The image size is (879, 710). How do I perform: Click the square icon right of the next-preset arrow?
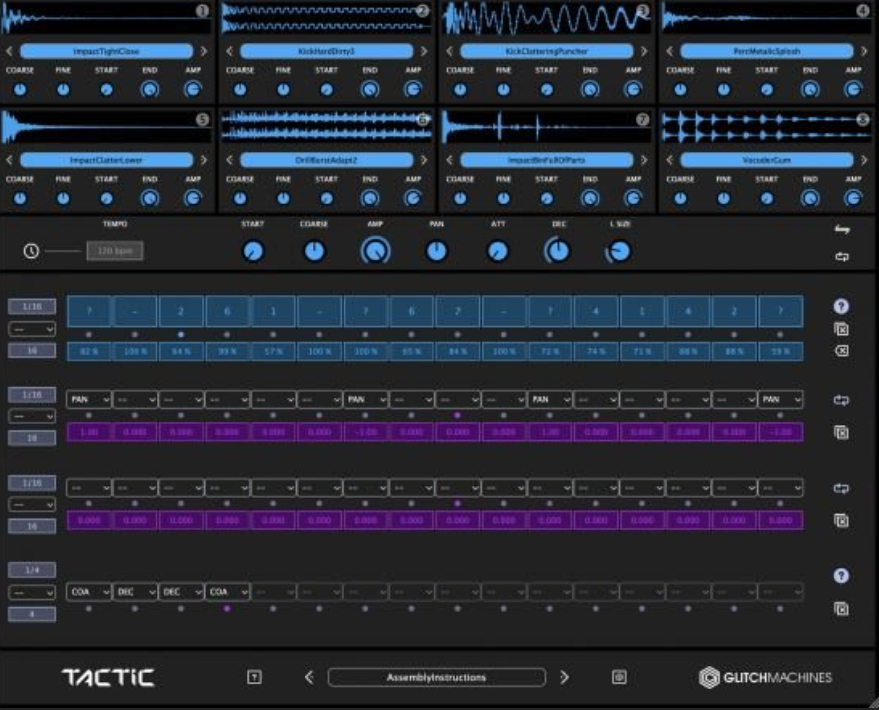[619, 677]
